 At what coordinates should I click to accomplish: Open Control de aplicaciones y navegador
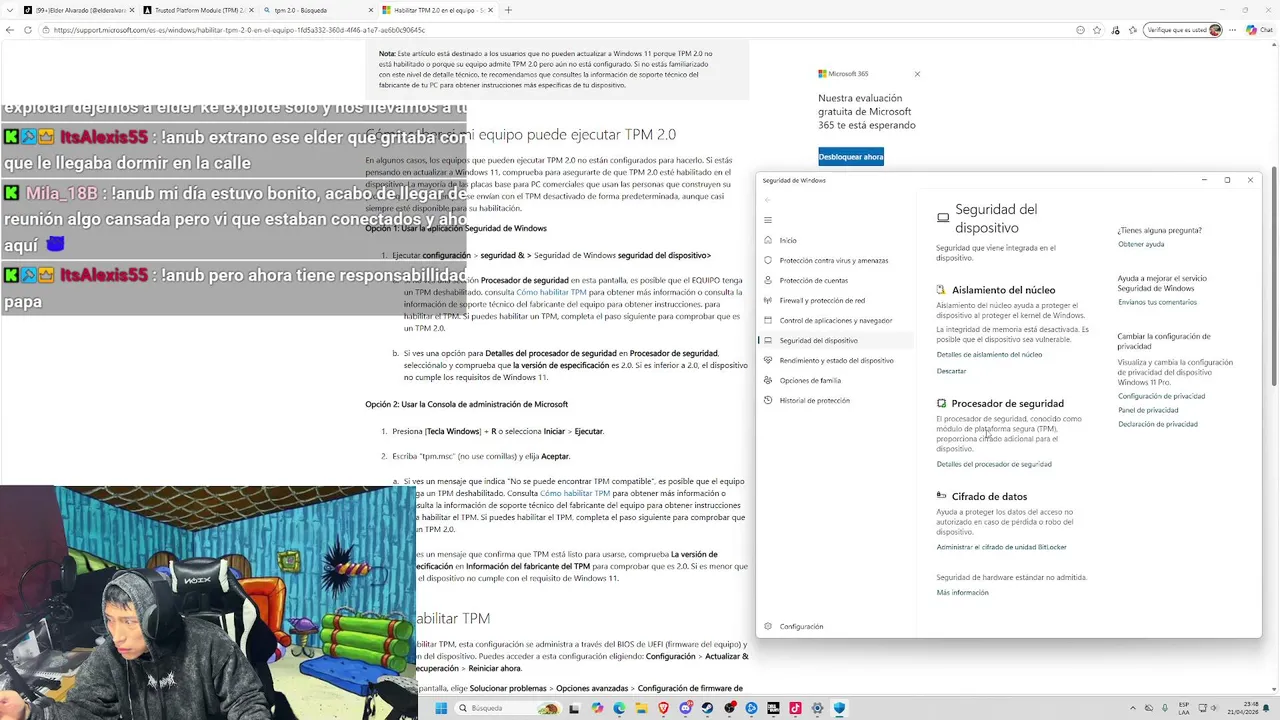point(835,320)
